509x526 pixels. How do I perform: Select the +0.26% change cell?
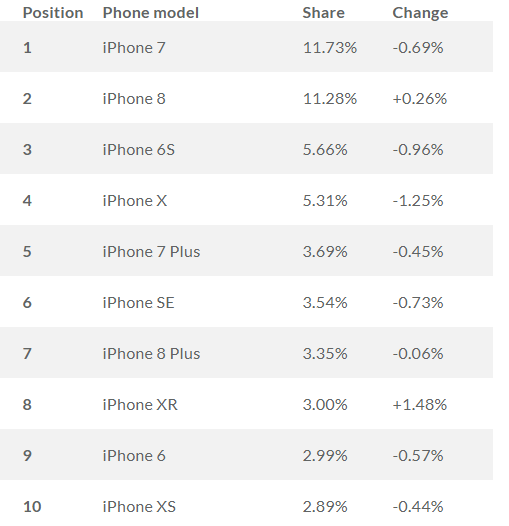[420, 99]
